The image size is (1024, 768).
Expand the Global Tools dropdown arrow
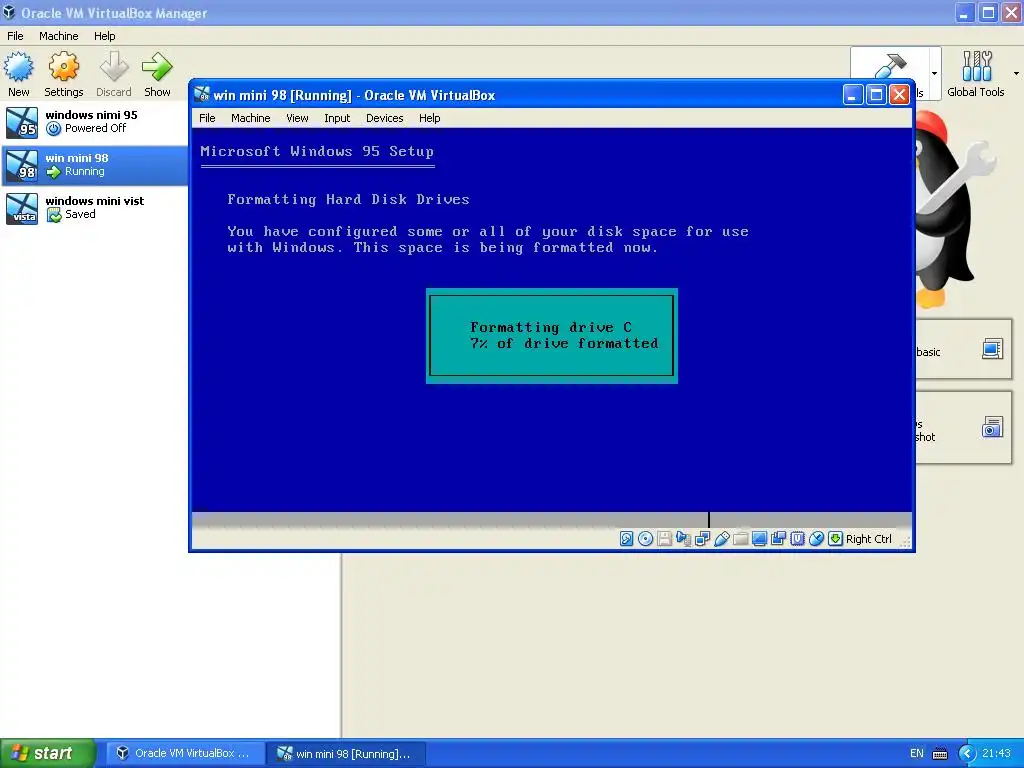pos(1016,74)
